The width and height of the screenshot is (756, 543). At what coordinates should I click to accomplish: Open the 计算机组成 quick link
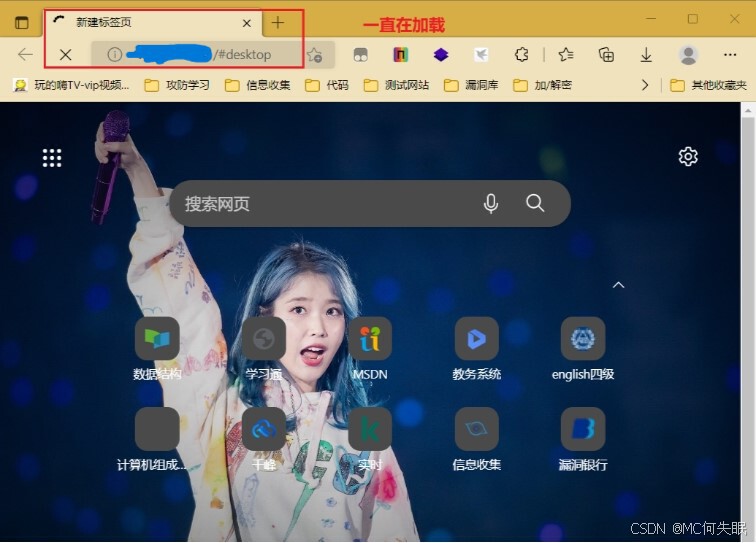(x=154, y=439)
